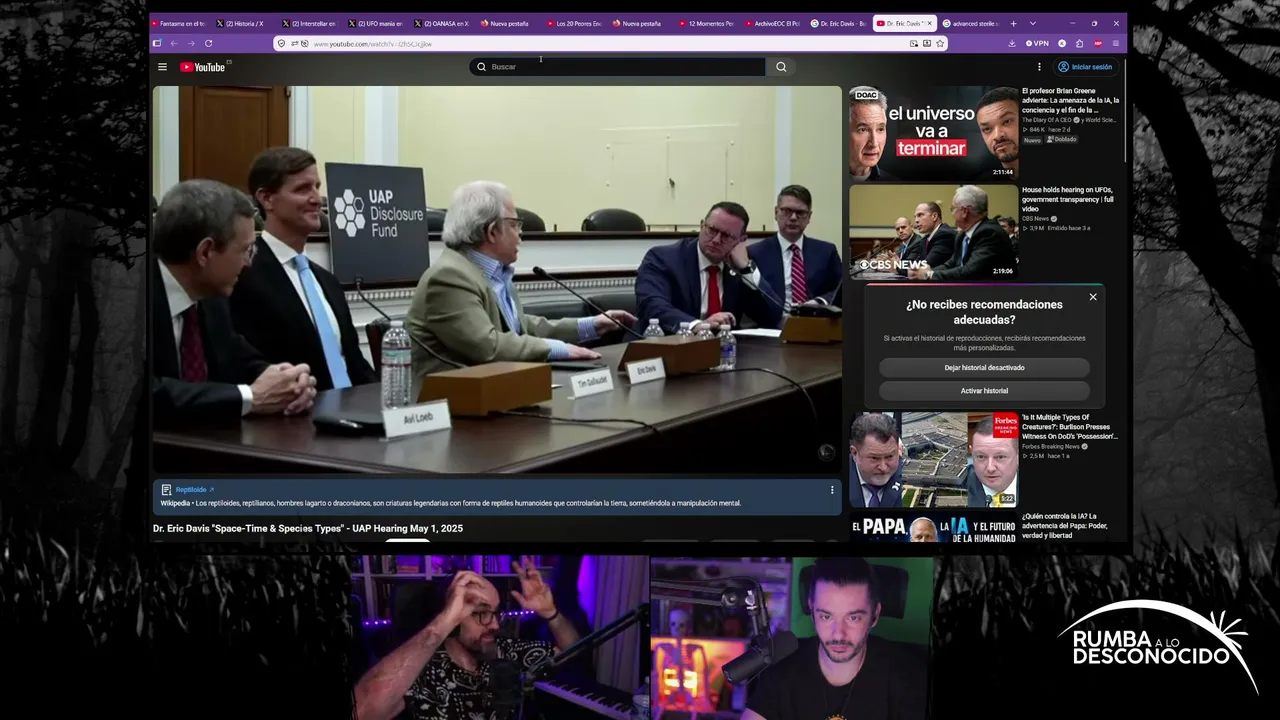This screenshot has height=720, width=1280.
Task: Open title 'Is It Multiple Types Of Creatures?'
Action: pyautogui.click(x=1070, y=427)
